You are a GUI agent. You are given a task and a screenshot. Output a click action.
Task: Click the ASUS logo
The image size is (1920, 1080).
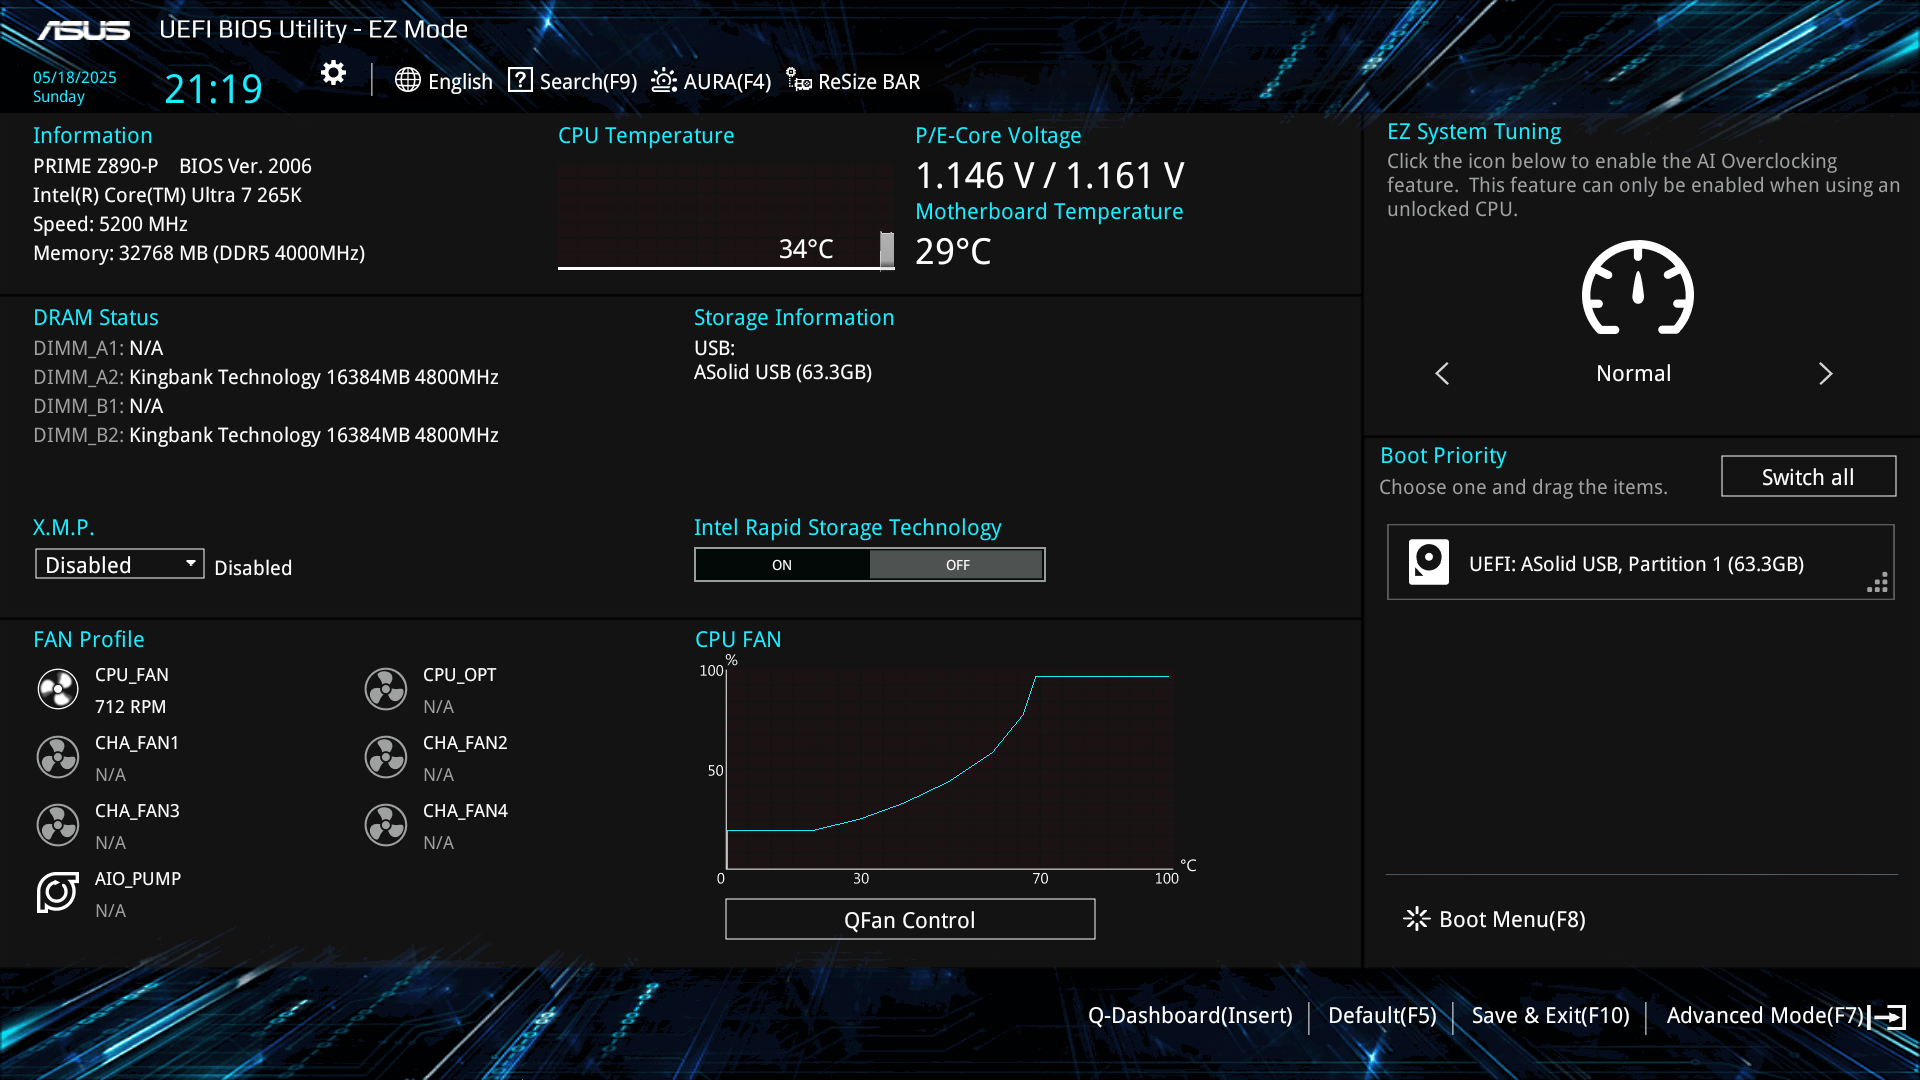click(x=84, y=31)
